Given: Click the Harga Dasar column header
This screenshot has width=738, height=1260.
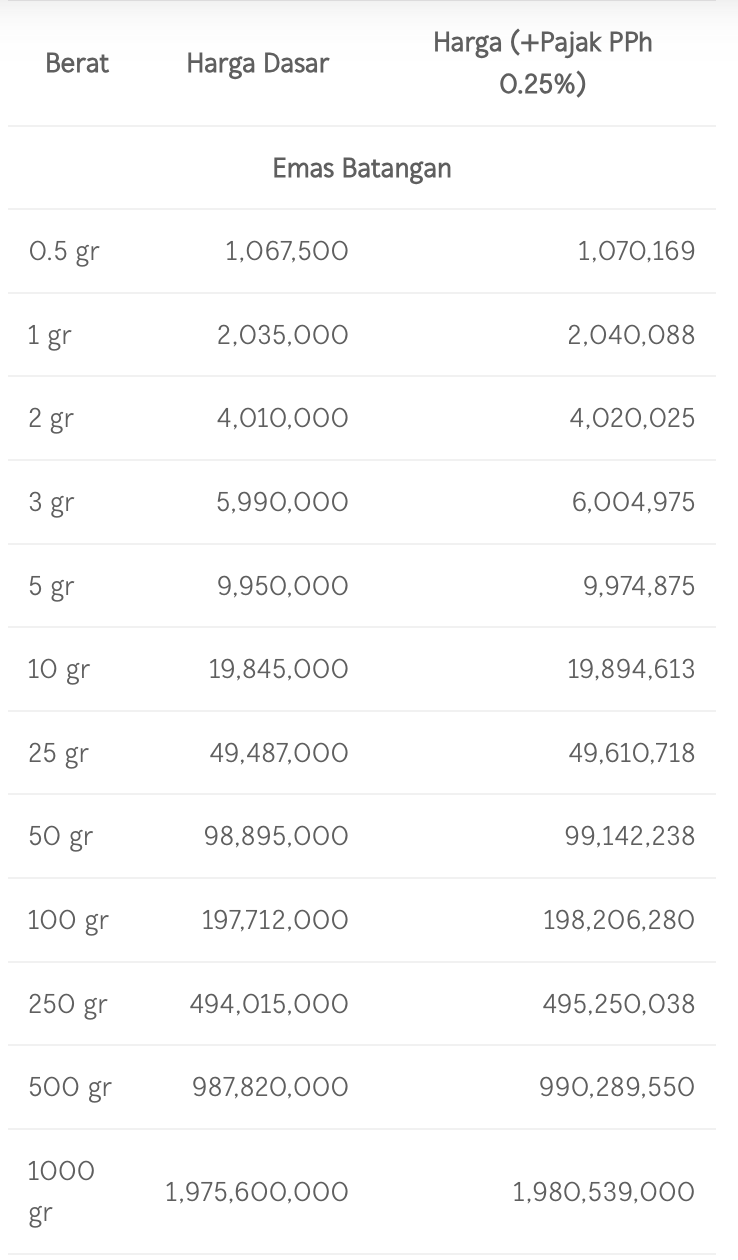Looking at the screenshot, I should point(257,64).
